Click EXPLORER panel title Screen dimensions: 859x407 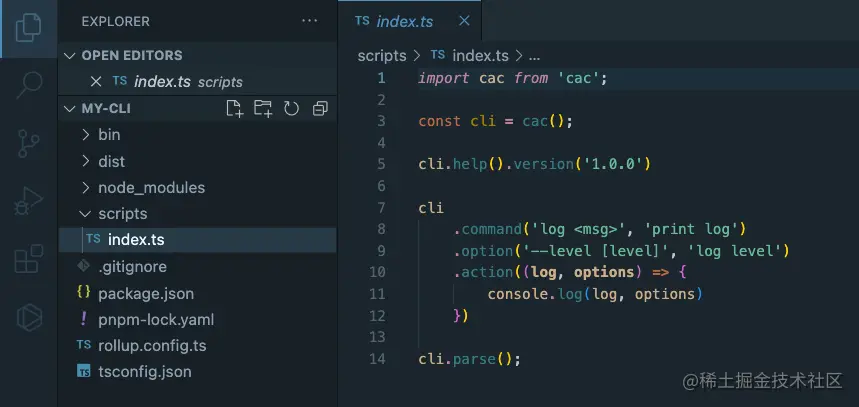tap(116, 21)
